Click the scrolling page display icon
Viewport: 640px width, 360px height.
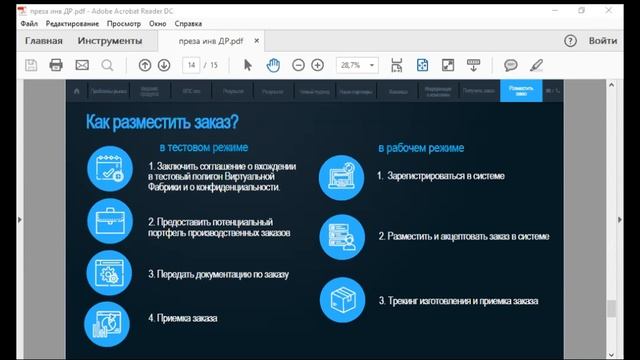396,65
